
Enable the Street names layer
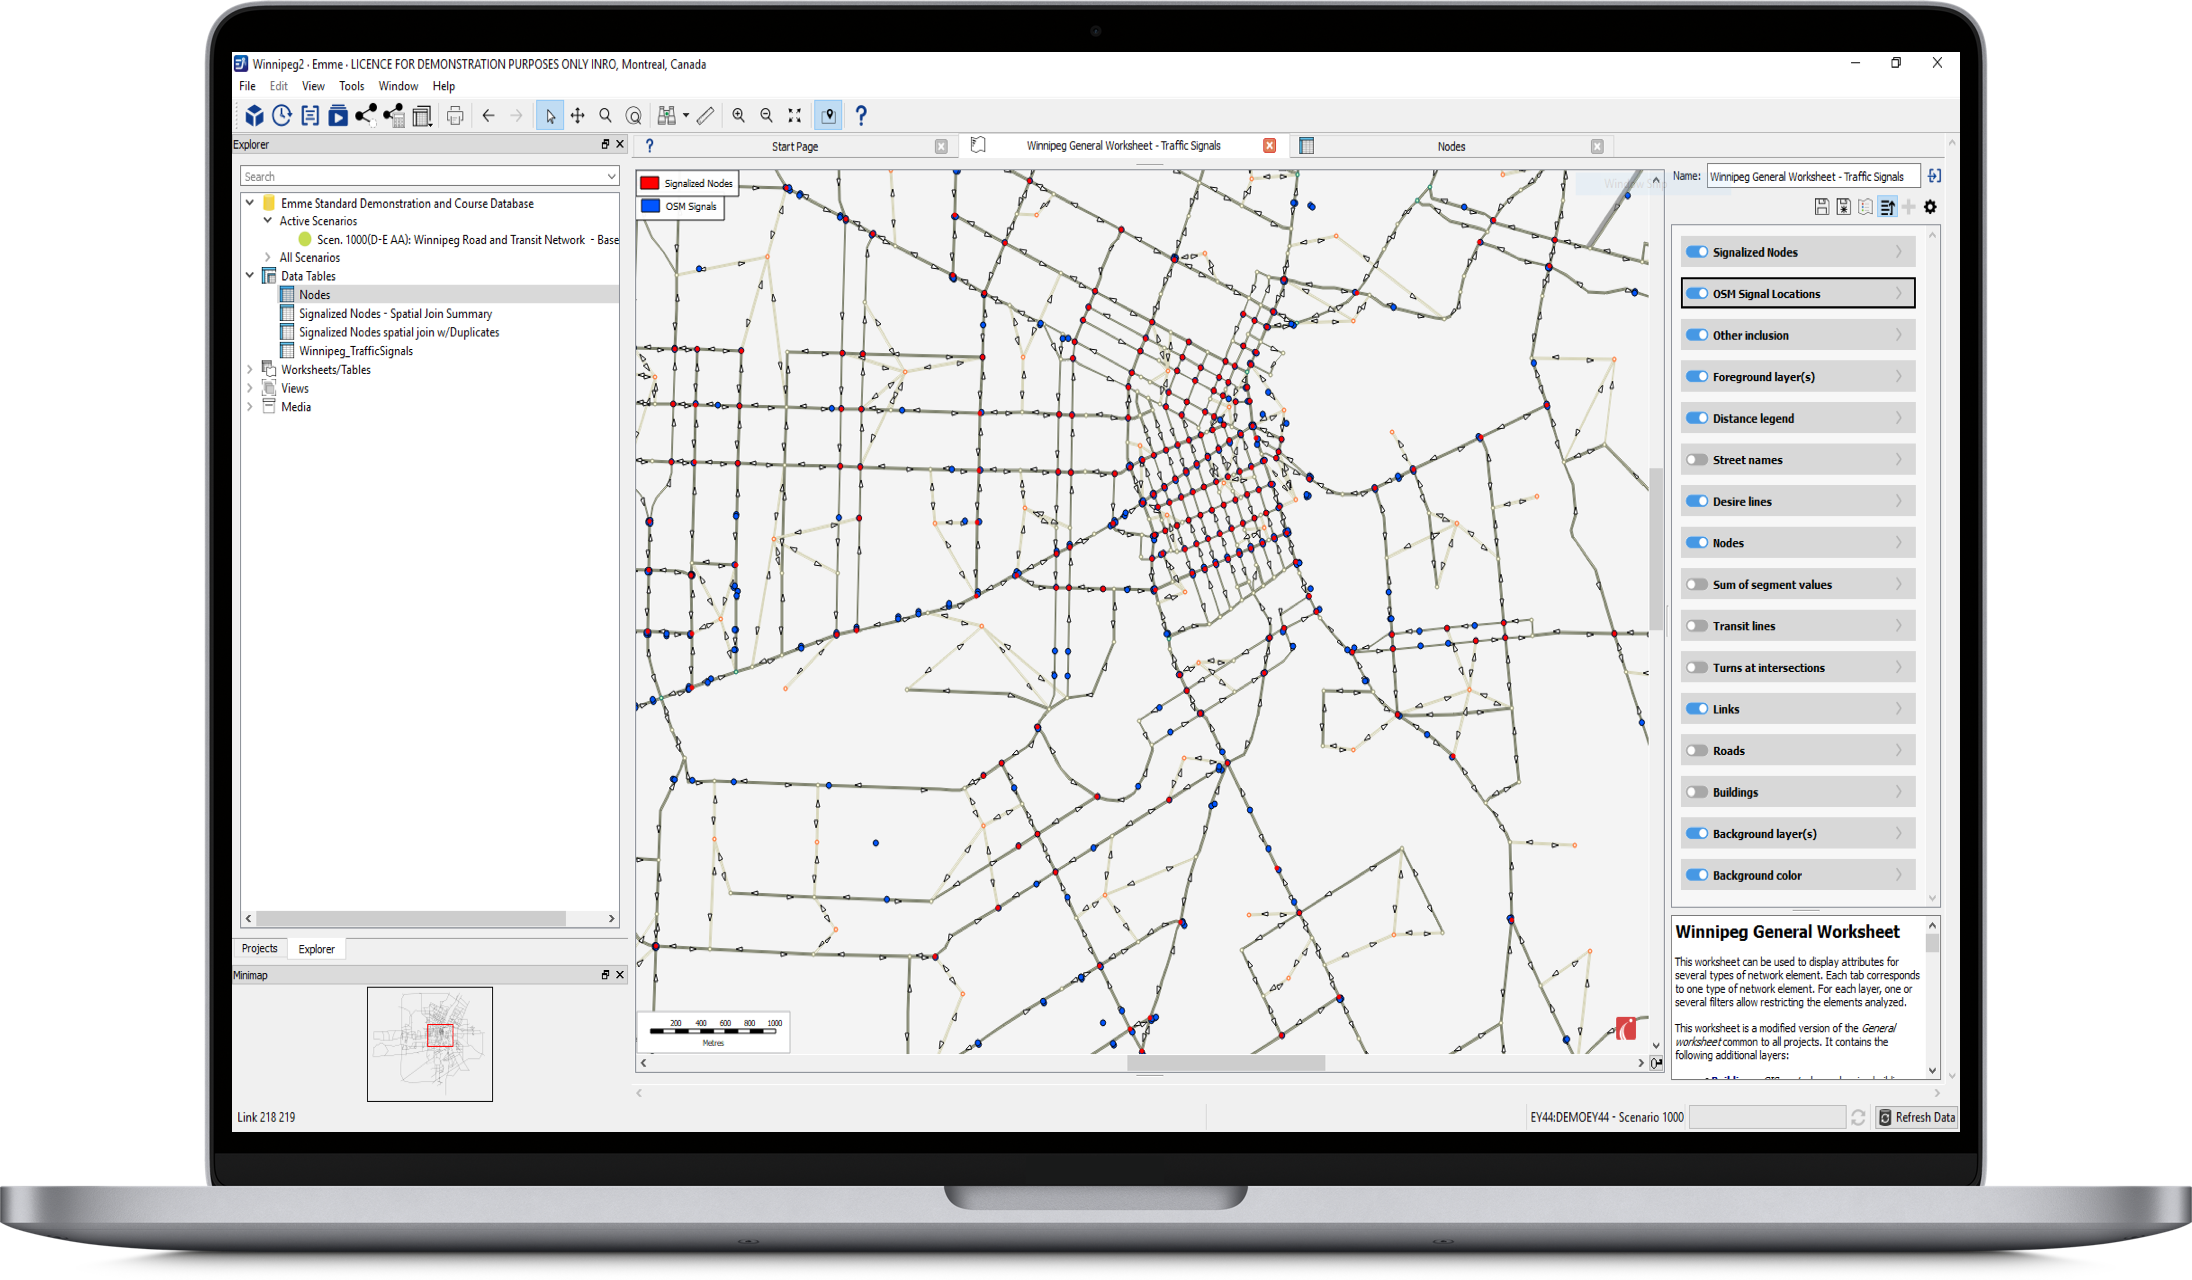pos(1697,459)
